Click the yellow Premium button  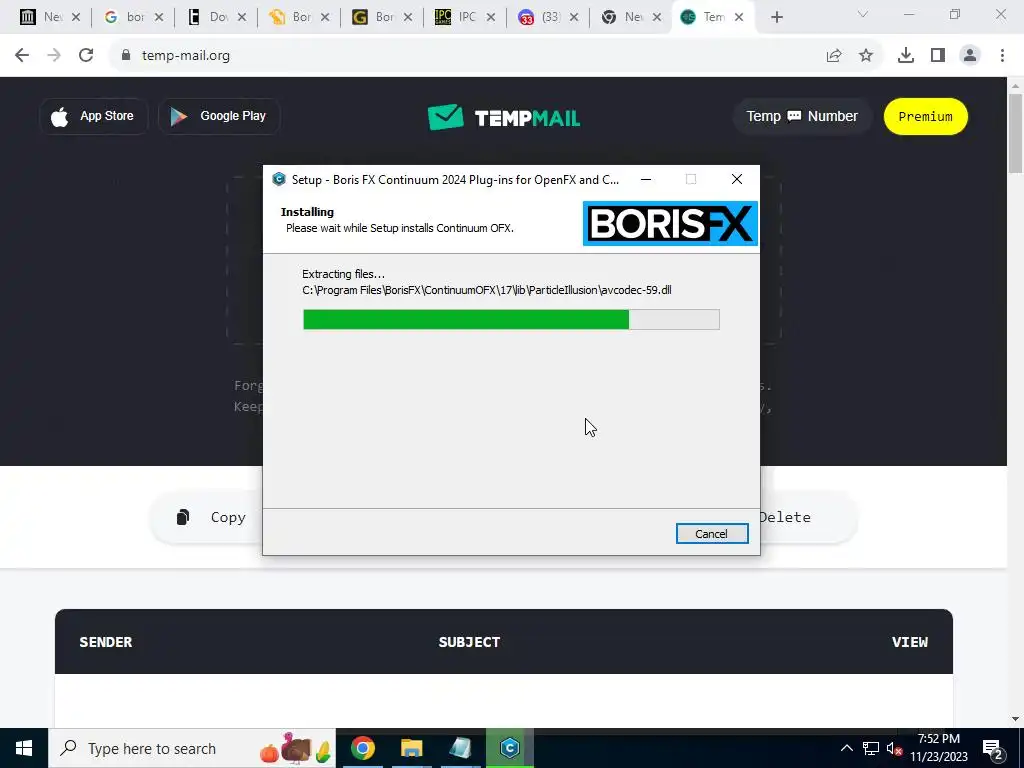click(x=925, y=116)
